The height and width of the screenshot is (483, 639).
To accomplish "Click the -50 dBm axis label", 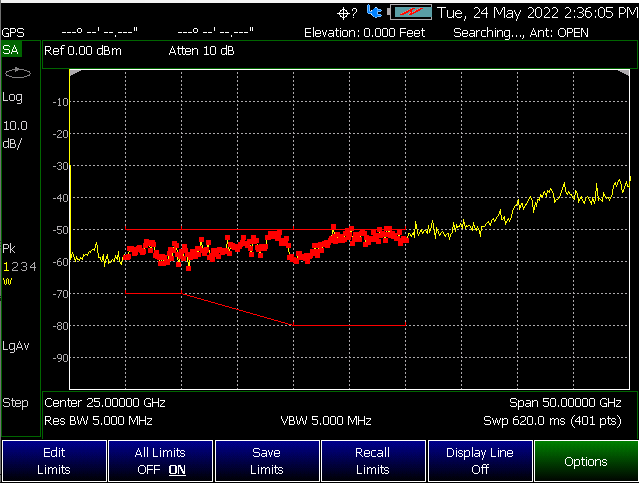I will (60, 230).
